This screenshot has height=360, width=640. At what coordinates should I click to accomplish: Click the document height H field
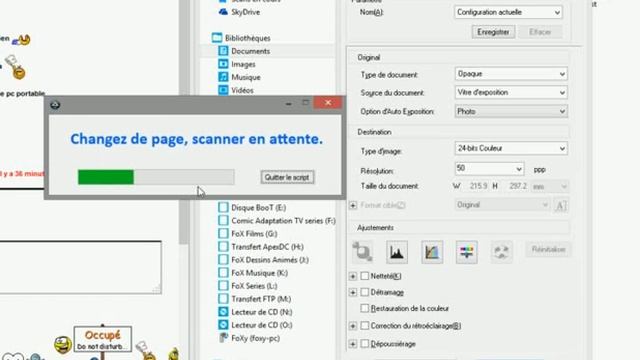coord(517,186)
